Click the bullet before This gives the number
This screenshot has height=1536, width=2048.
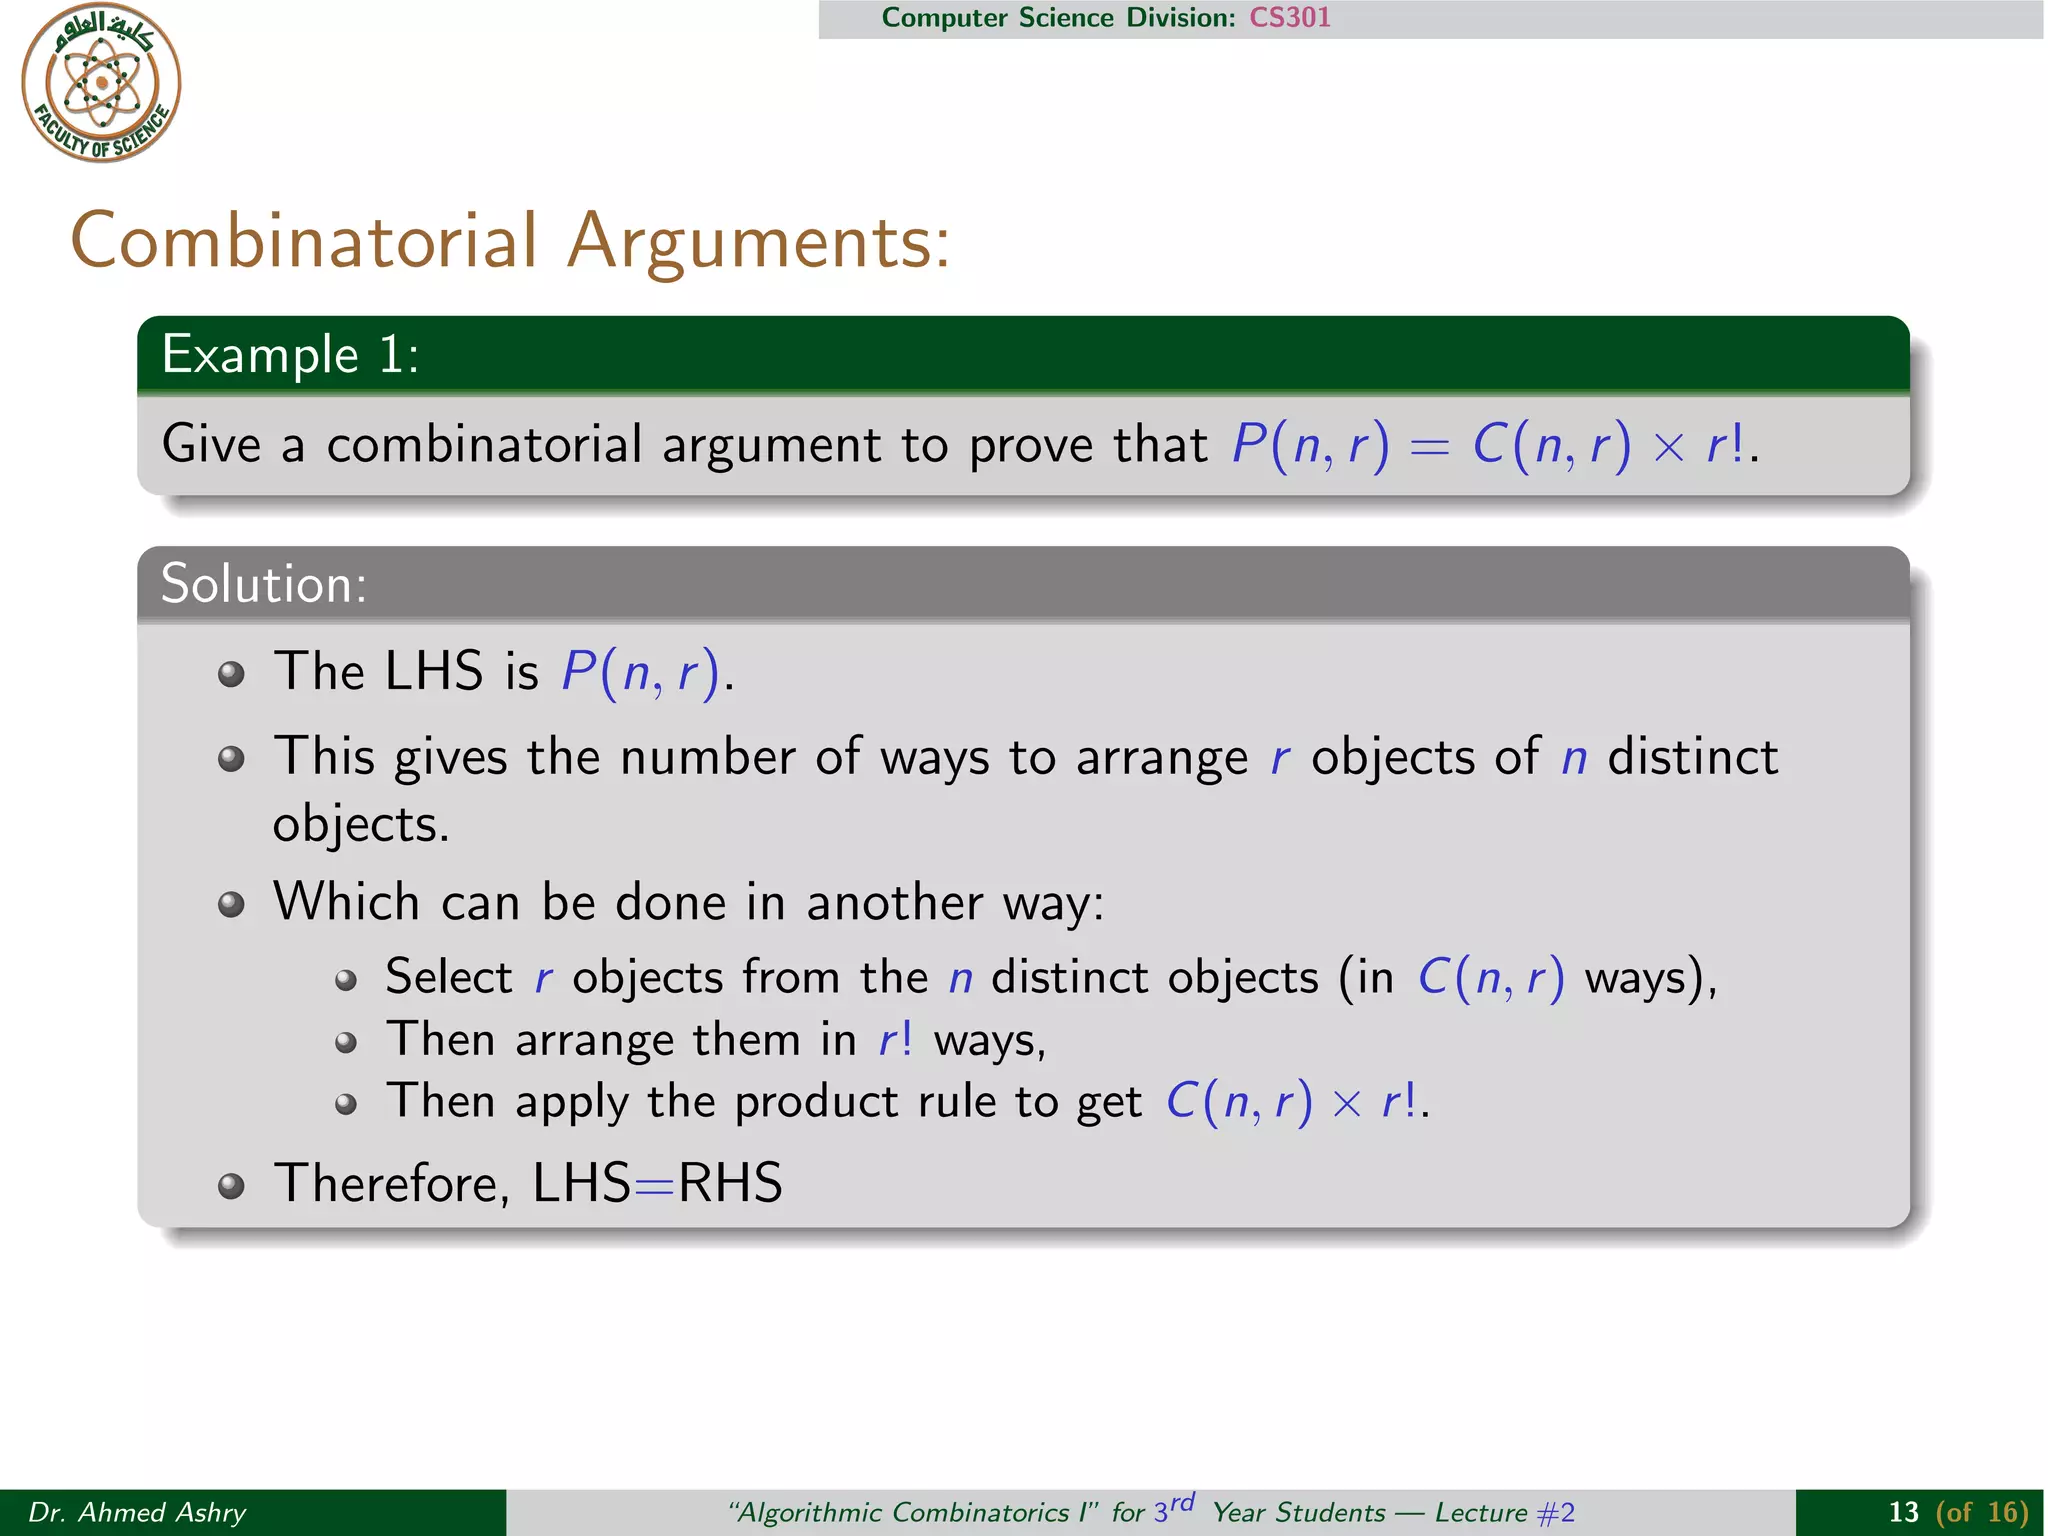231,759
